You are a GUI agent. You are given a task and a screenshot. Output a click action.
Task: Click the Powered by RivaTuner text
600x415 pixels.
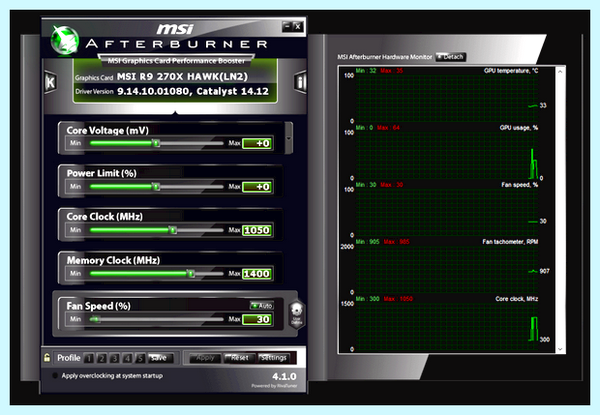[x=274, y=386]
